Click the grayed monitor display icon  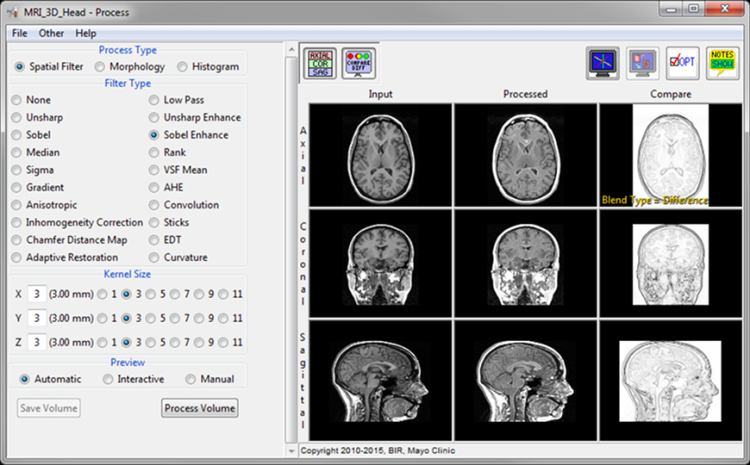(642, 63)
